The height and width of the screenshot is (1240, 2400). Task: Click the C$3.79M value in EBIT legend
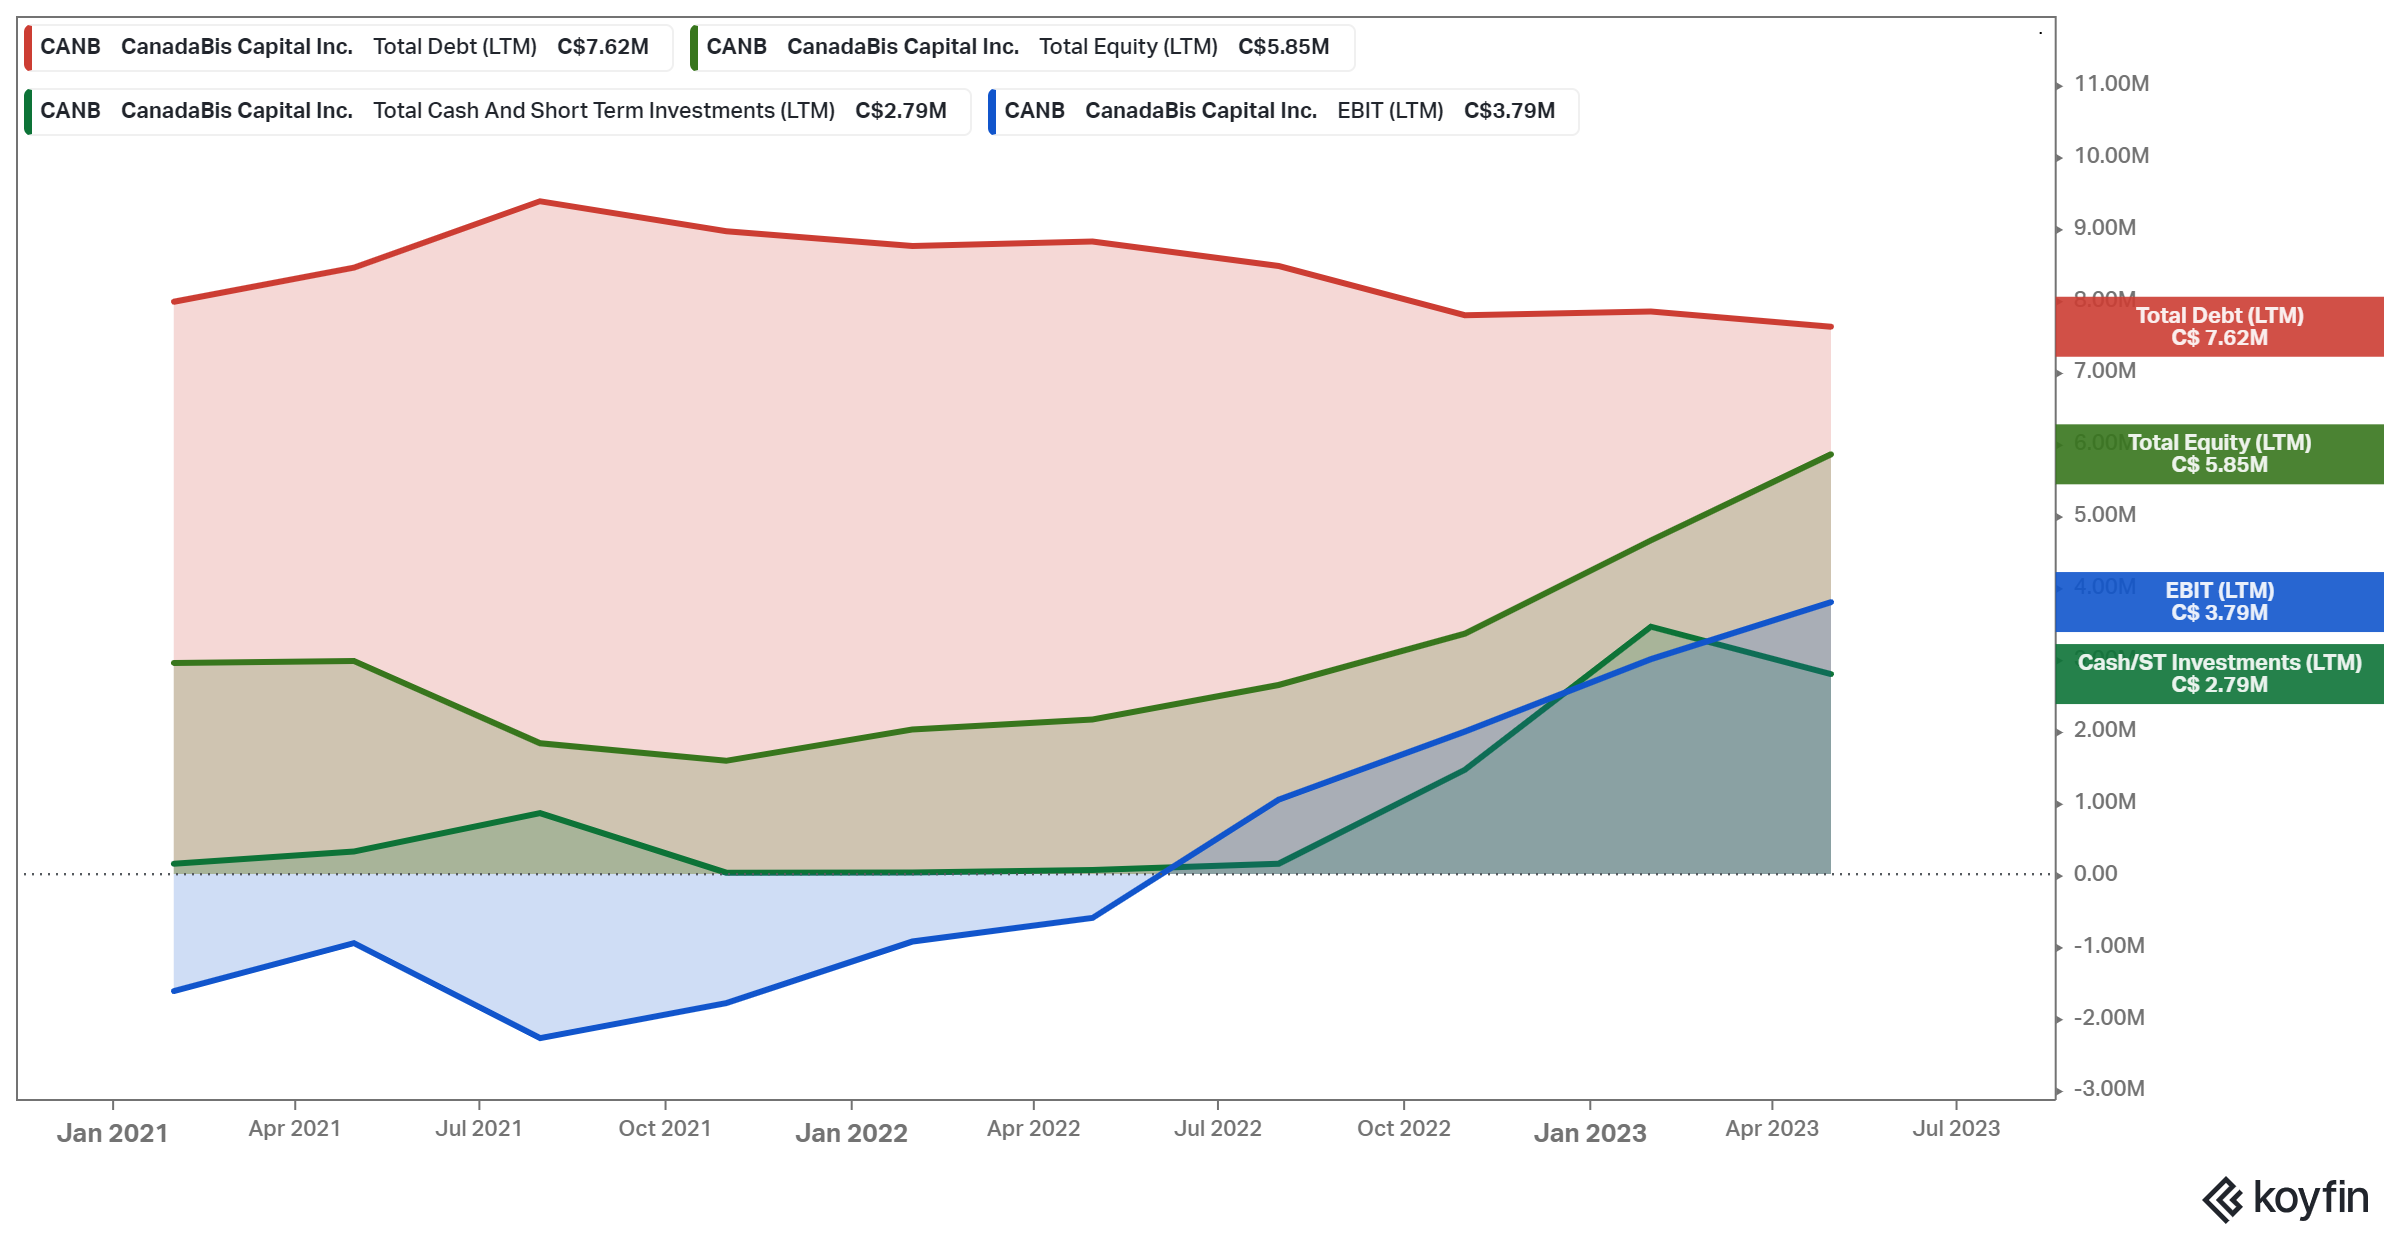(1510, 111)
